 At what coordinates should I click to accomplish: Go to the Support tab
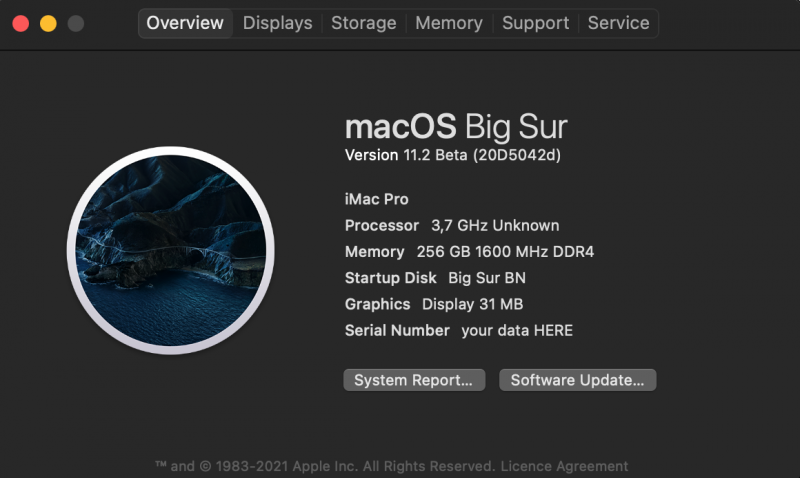pyautogui.click(x=535, y=23)
